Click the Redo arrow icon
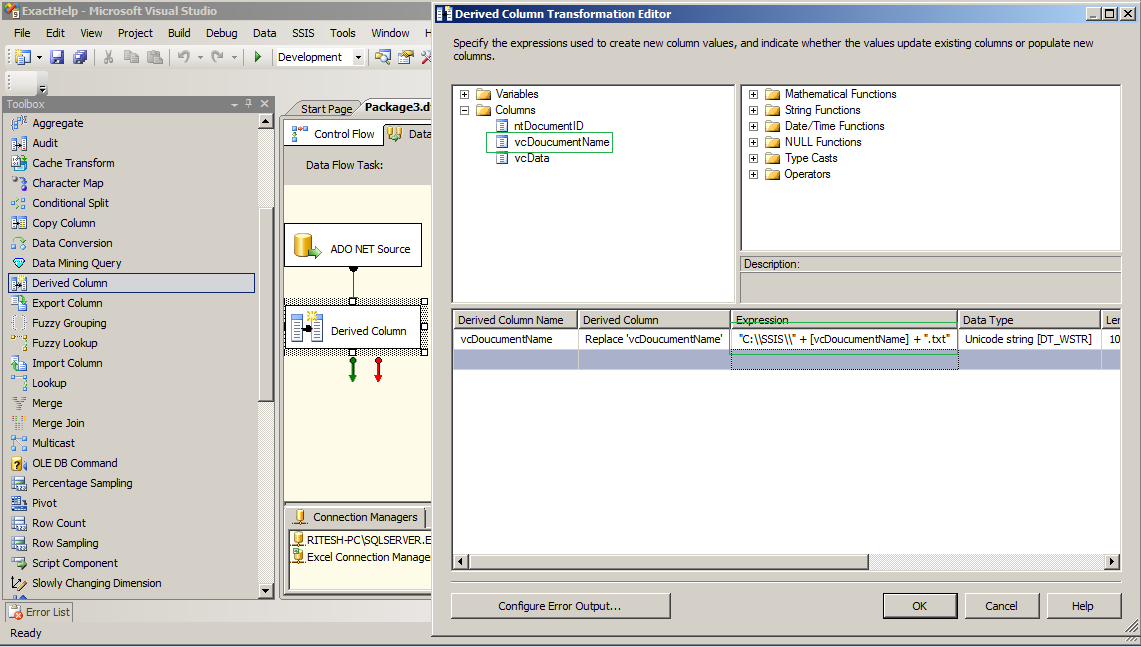Image resolution: width=1141 pixels, height=647 pixels. [x=217, y=57]
